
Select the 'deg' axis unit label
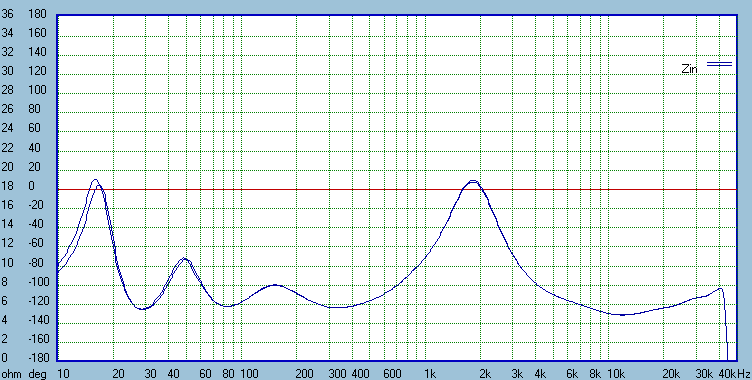click(37, 374)
